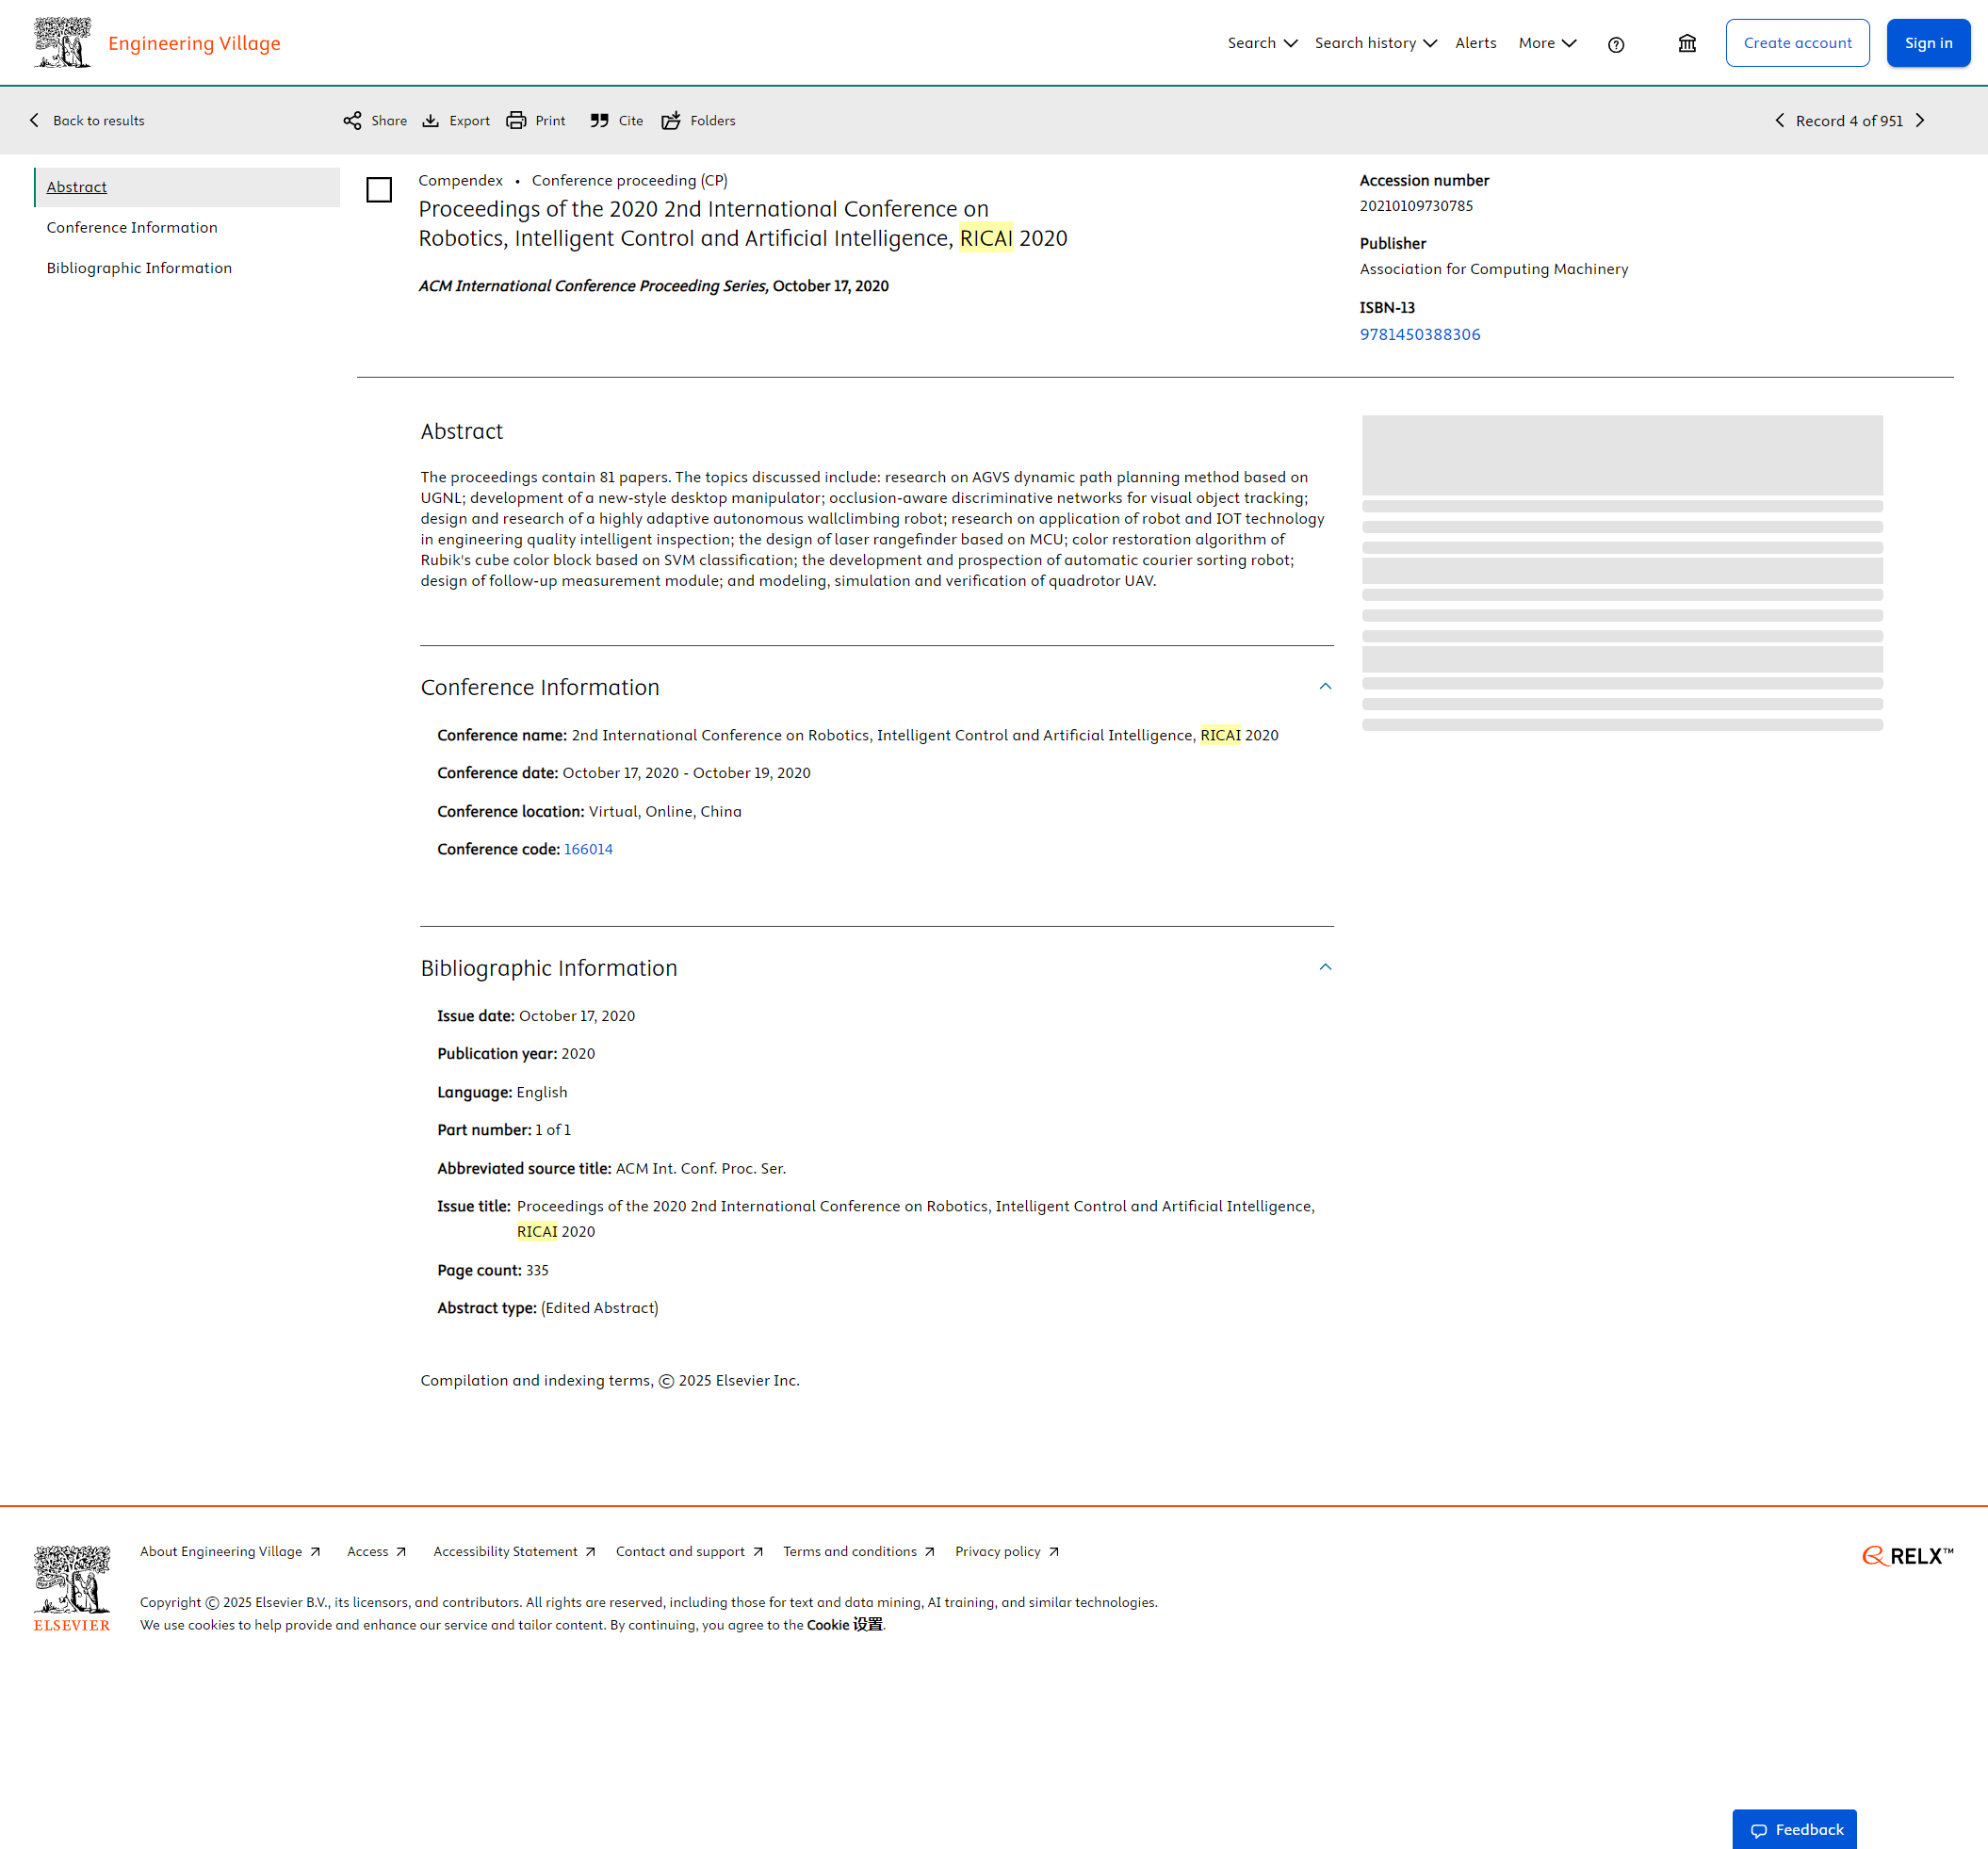Viewport: 1988px width, 1849px height.
Task: Click the 'Virtual, Online, China' conference location
Action: pos(665,812)
